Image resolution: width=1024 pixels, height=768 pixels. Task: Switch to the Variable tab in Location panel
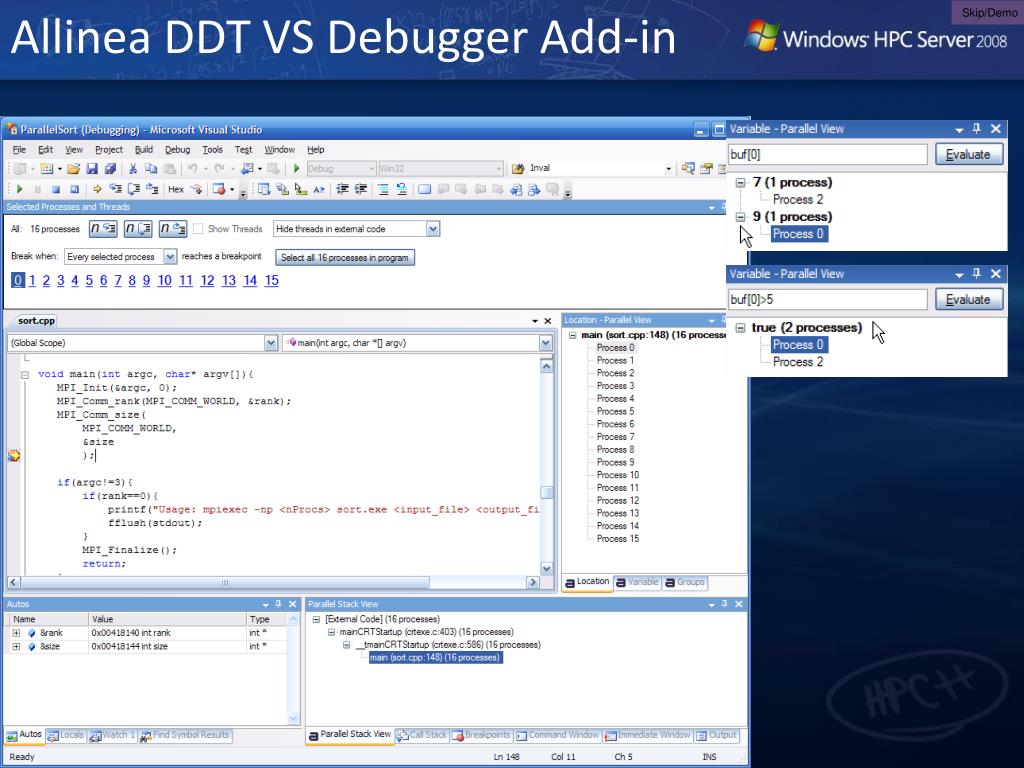point(637,582)
